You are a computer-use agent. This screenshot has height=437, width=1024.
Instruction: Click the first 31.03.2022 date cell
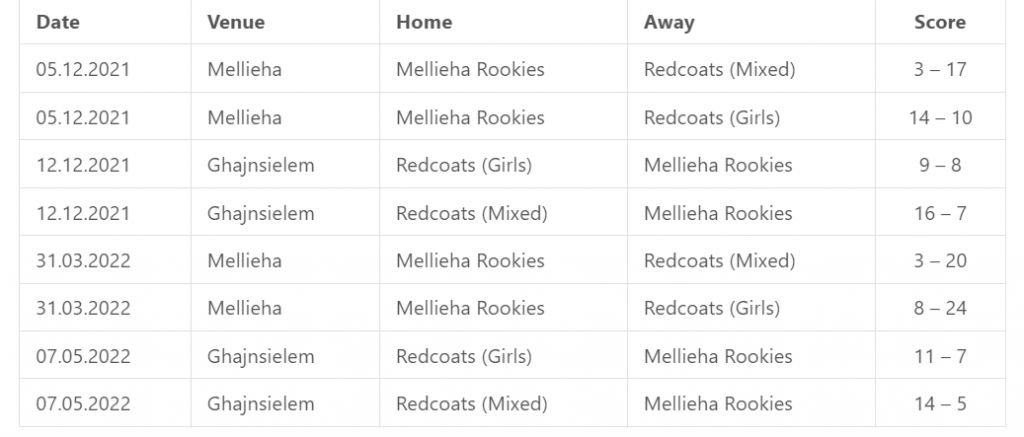pyautogui.click(x=83, y=261)
